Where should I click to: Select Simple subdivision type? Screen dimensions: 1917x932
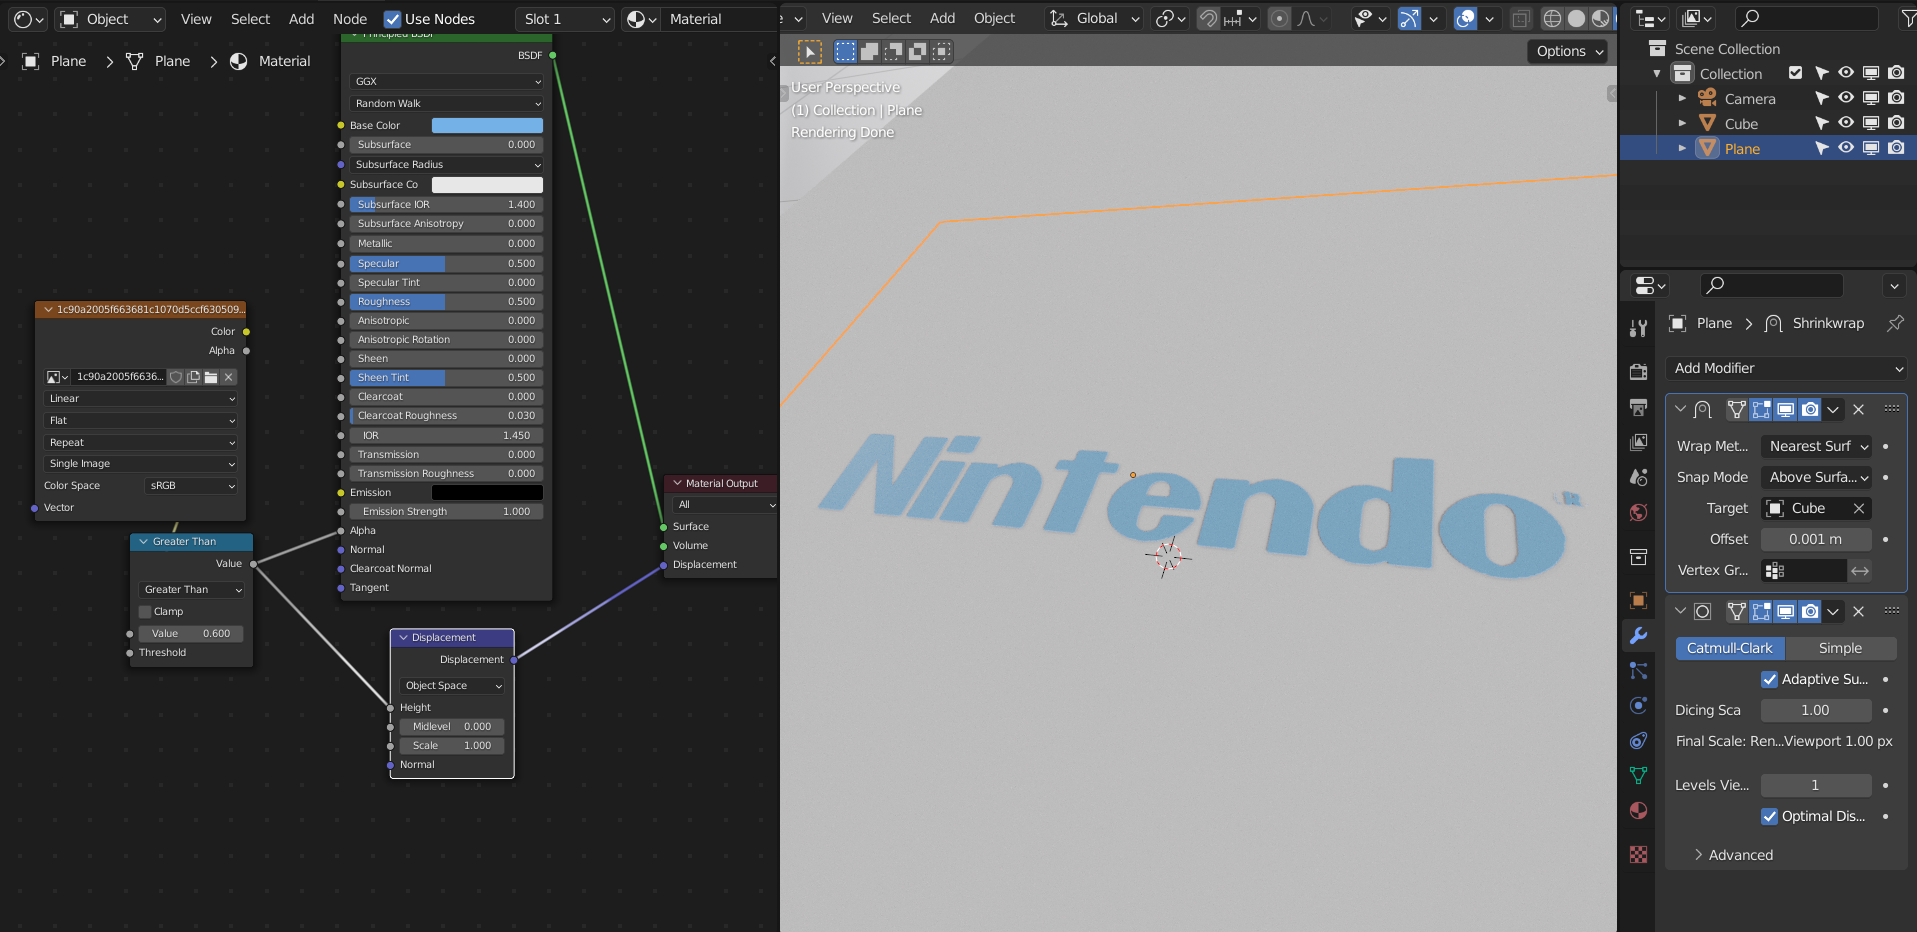click(x=1841, y=648)
